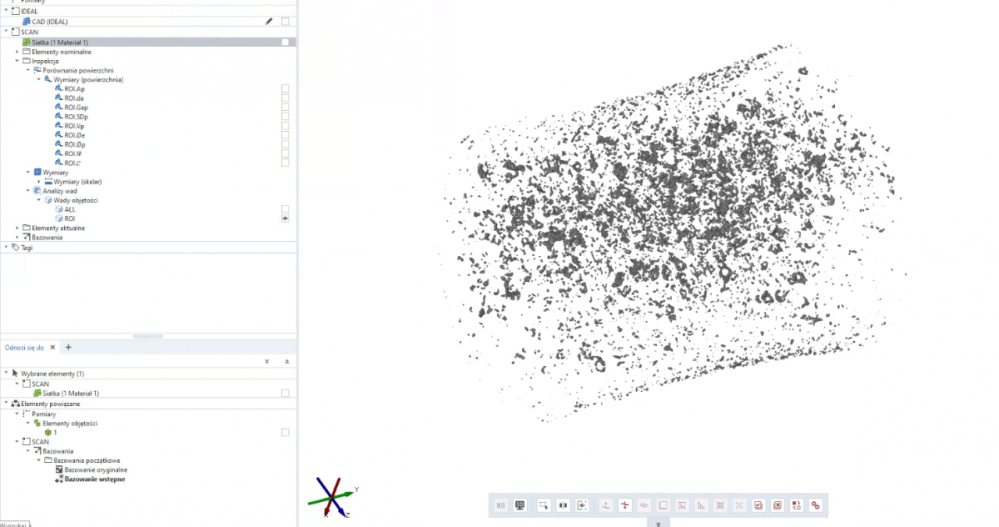Check the visibility box for ROI.Ap
999x527 pixels.
(285, 89)
